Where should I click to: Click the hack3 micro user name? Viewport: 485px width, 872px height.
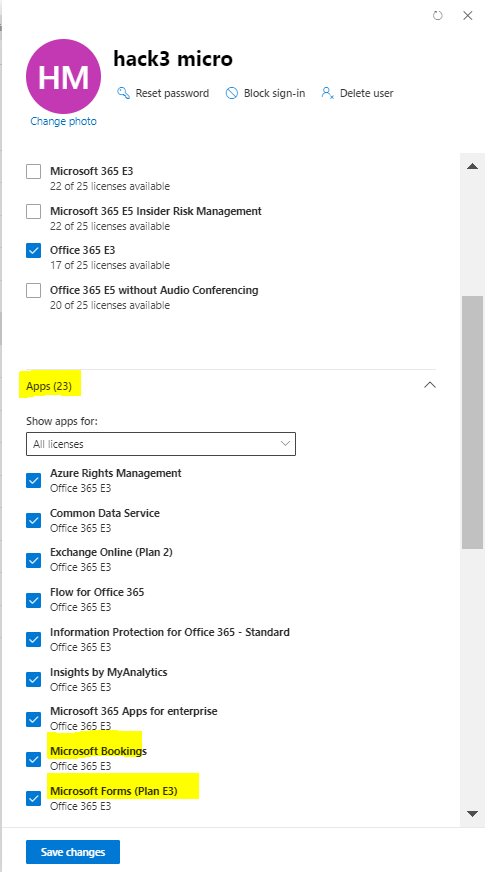[x=173, y=58]
